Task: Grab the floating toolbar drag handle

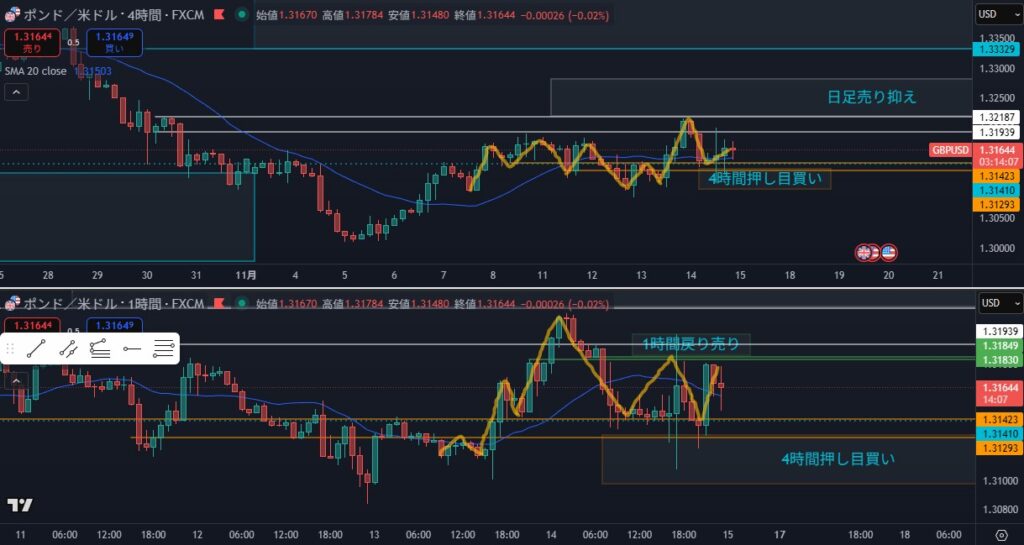Action: [x=11, y=349]
